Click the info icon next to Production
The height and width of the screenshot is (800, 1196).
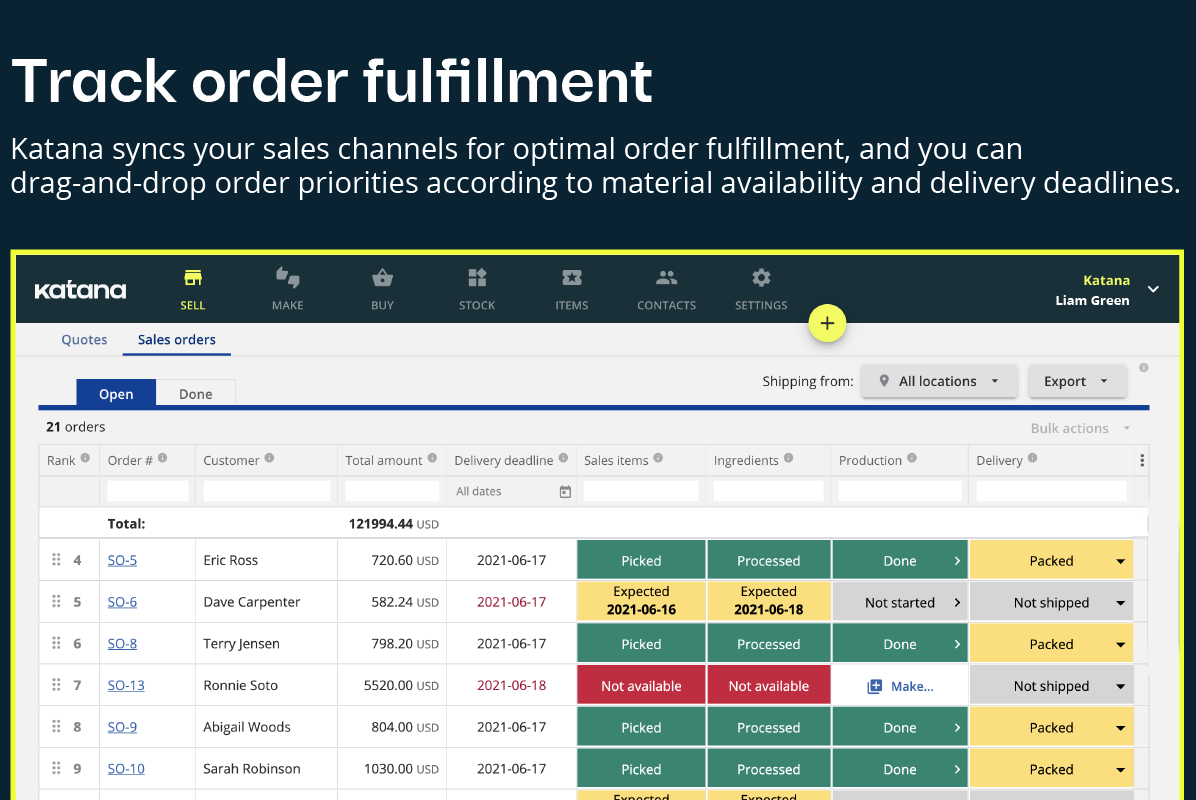912,458
